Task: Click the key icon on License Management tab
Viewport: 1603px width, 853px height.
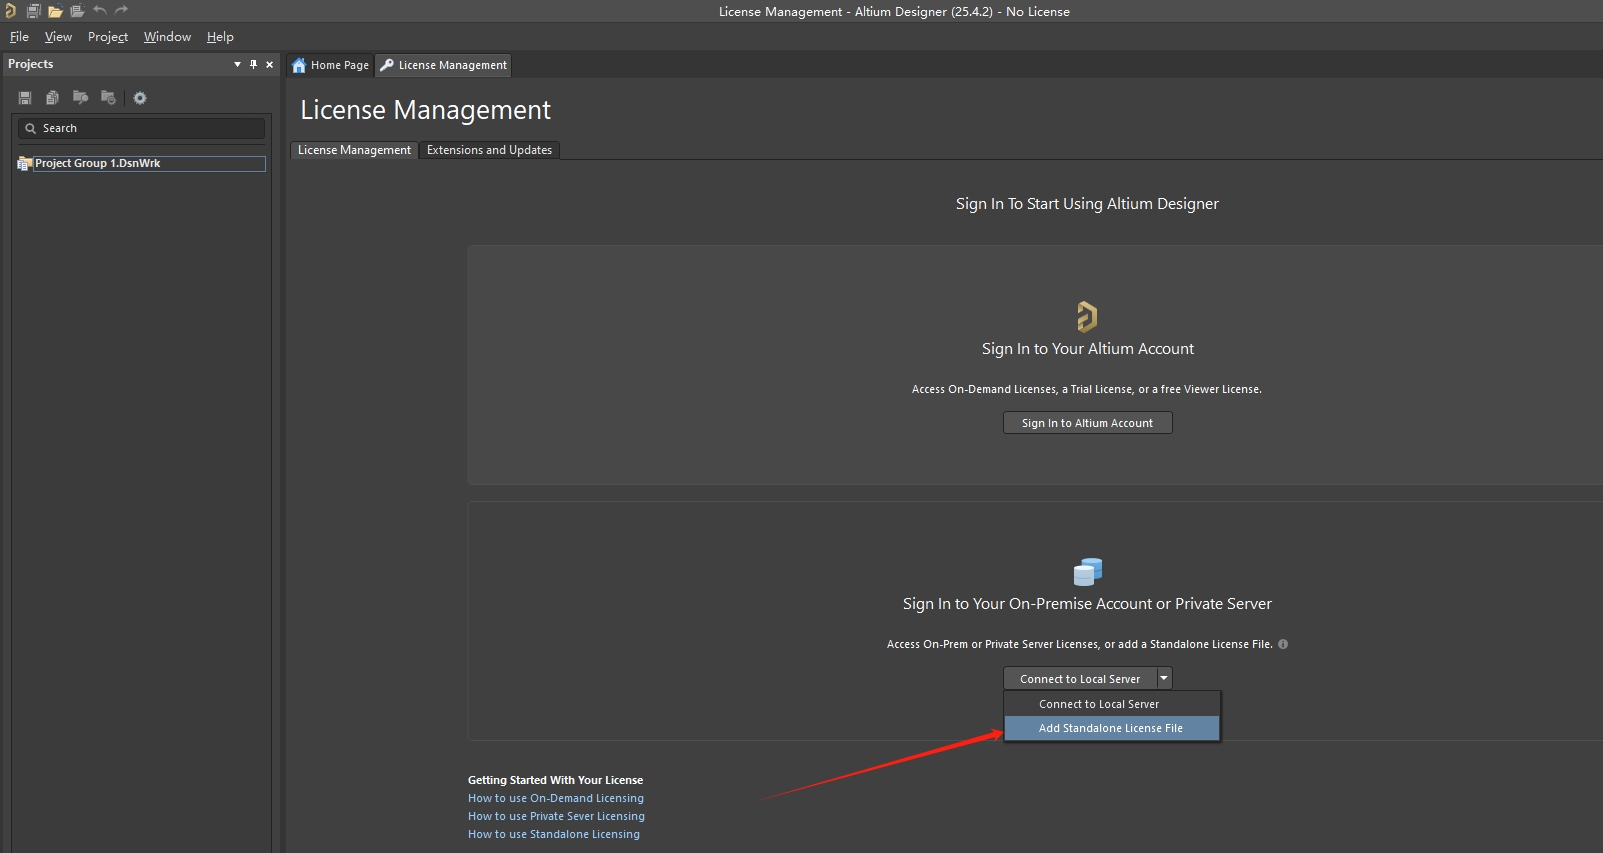Action: [x=387, y=65]
